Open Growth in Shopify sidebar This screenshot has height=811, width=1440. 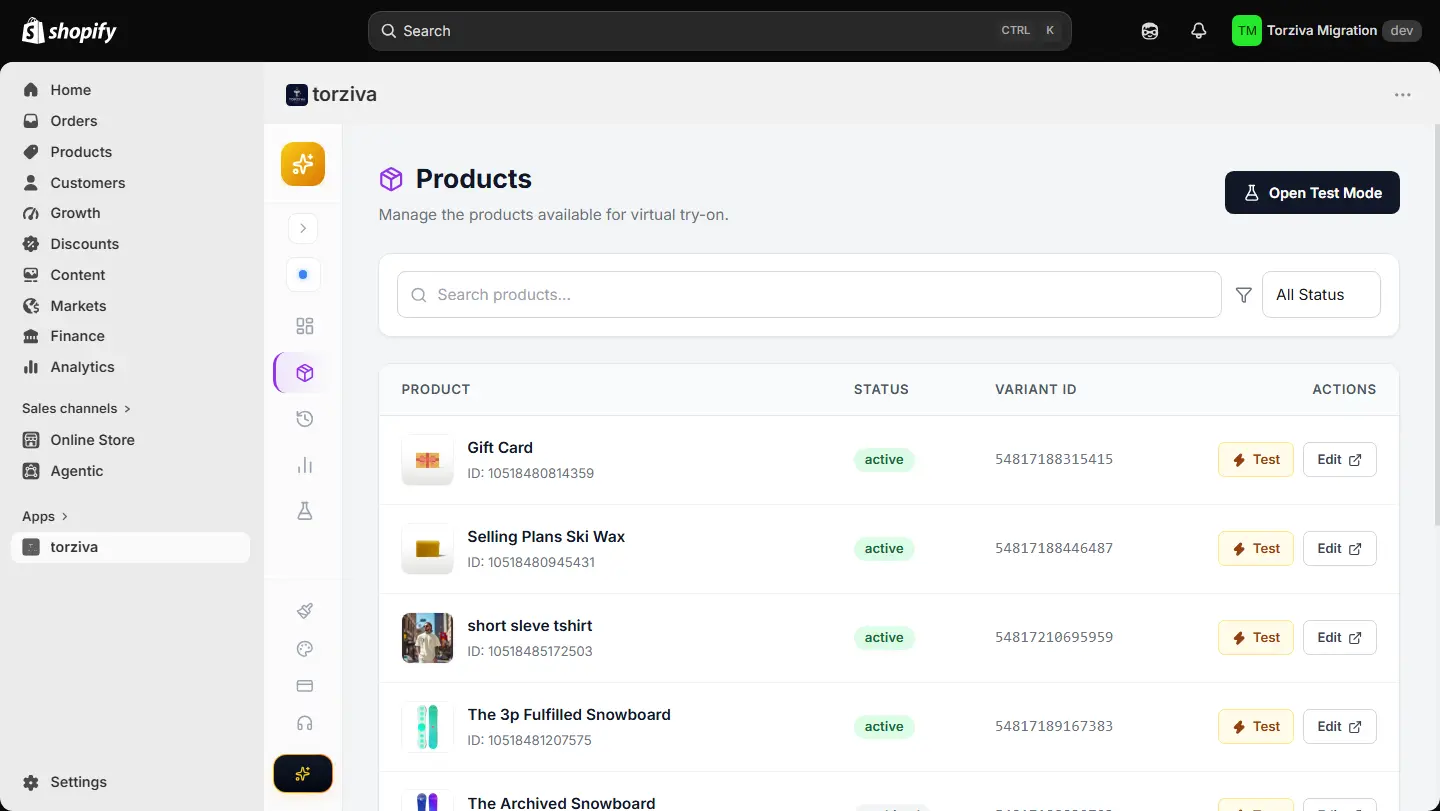(x=131, y=213)
